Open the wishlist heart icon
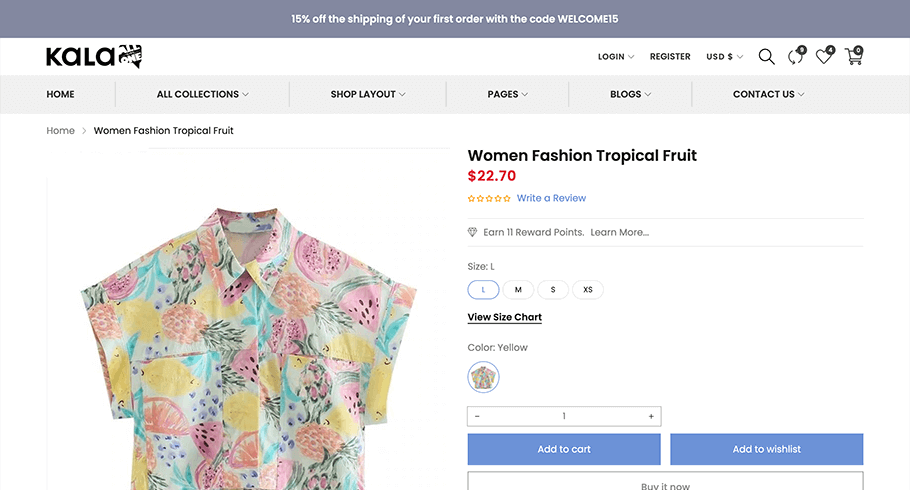This screenshot has height=490, width=910. 825,56
